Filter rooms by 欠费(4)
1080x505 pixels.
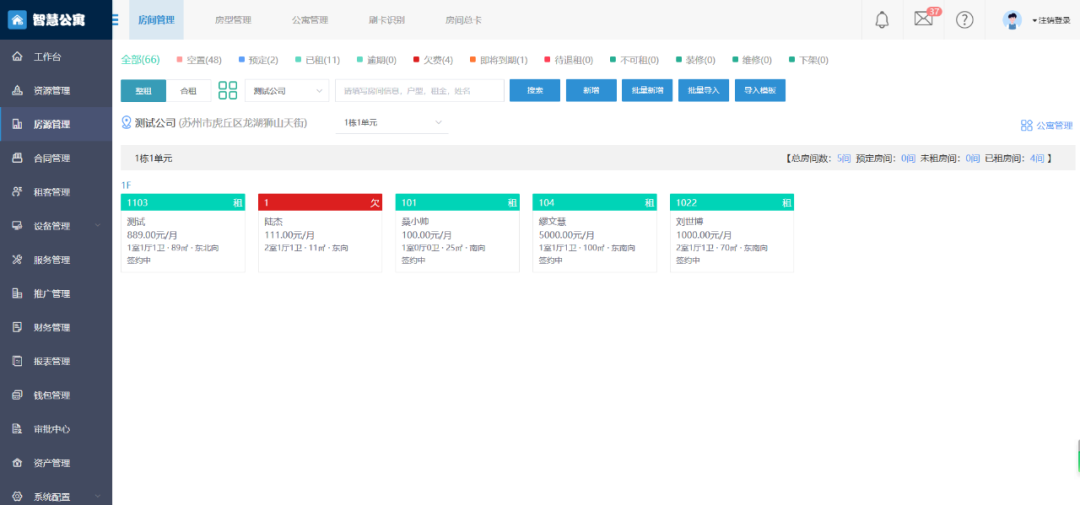pyautogui.click(x=433, y=60)
